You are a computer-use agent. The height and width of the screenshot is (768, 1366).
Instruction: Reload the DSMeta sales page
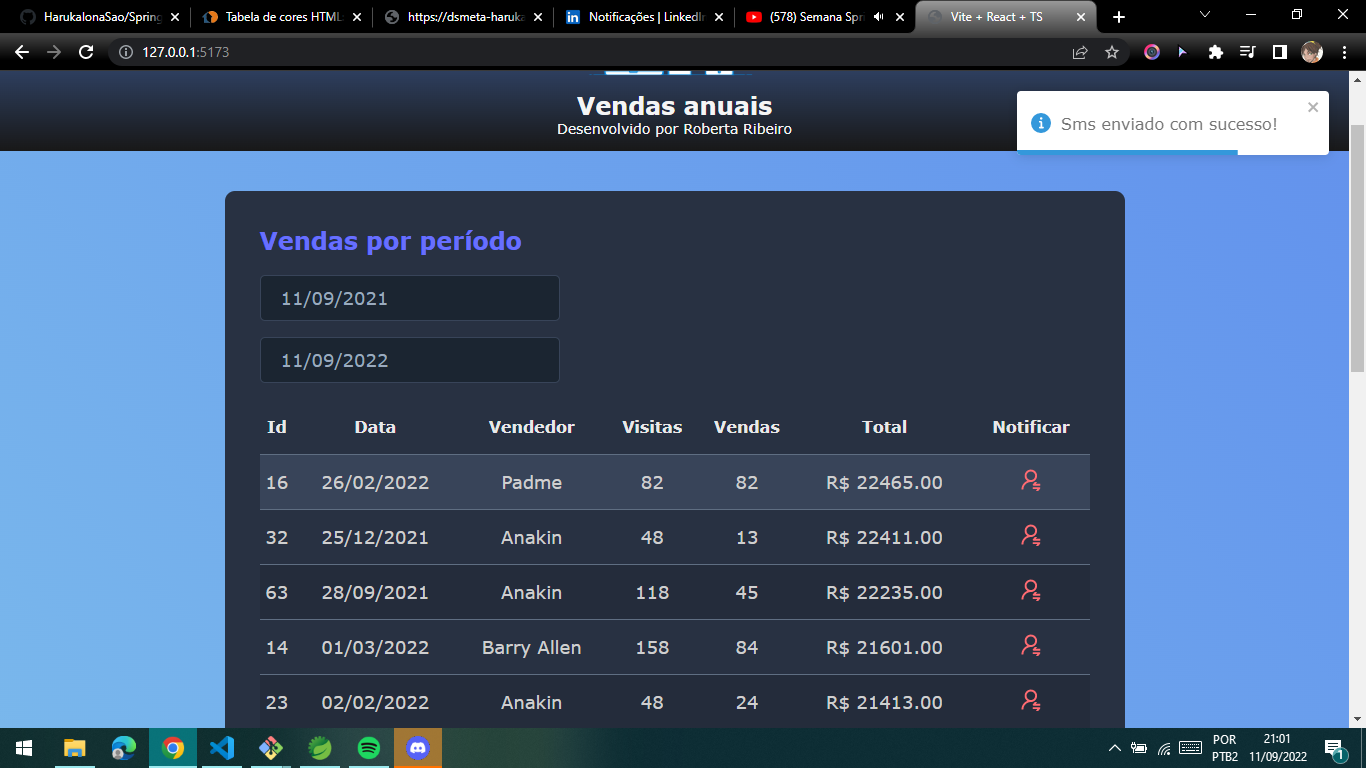85,50
